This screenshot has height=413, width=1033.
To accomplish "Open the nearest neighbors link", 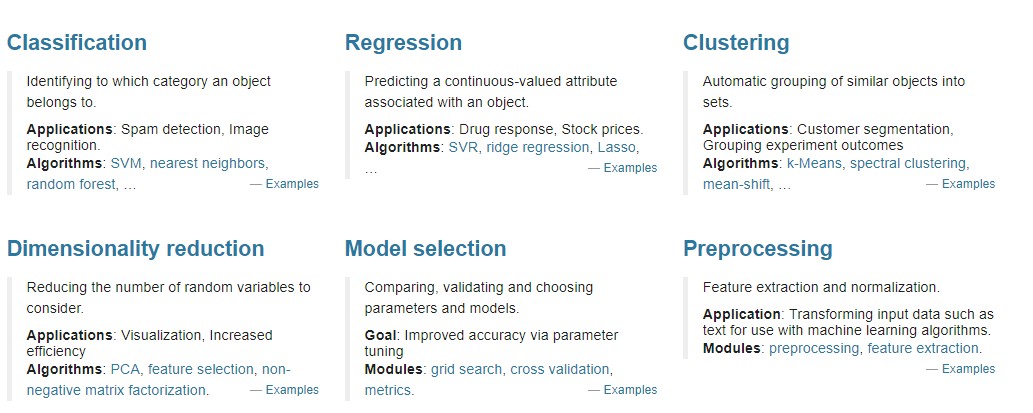I will tap(208, 163).
